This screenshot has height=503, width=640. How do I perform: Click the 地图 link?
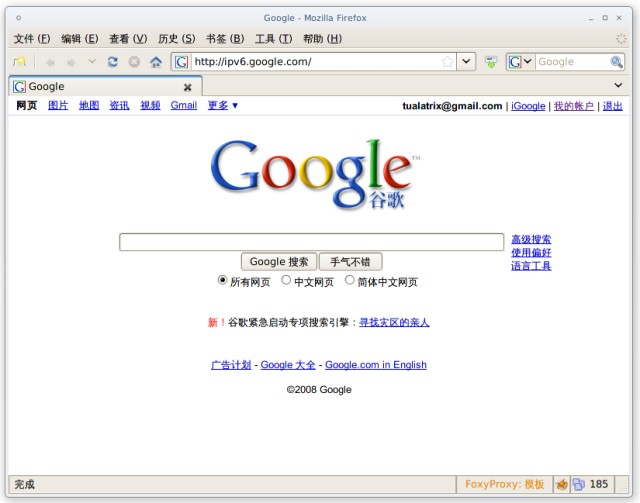click(x=89, y=105)
